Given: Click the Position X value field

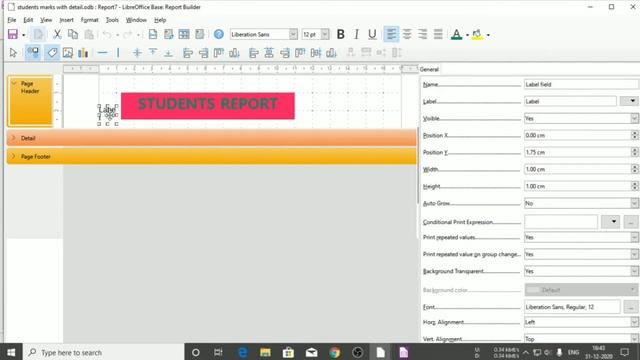Looking at the screenshot, I should 577,135.
